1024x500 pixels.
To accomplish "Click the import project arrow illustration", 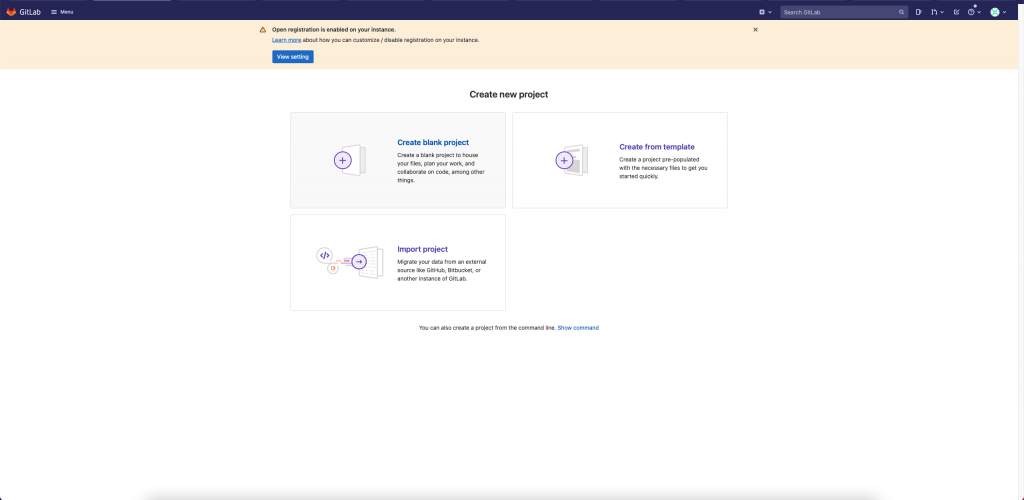I will click(359, 262).
